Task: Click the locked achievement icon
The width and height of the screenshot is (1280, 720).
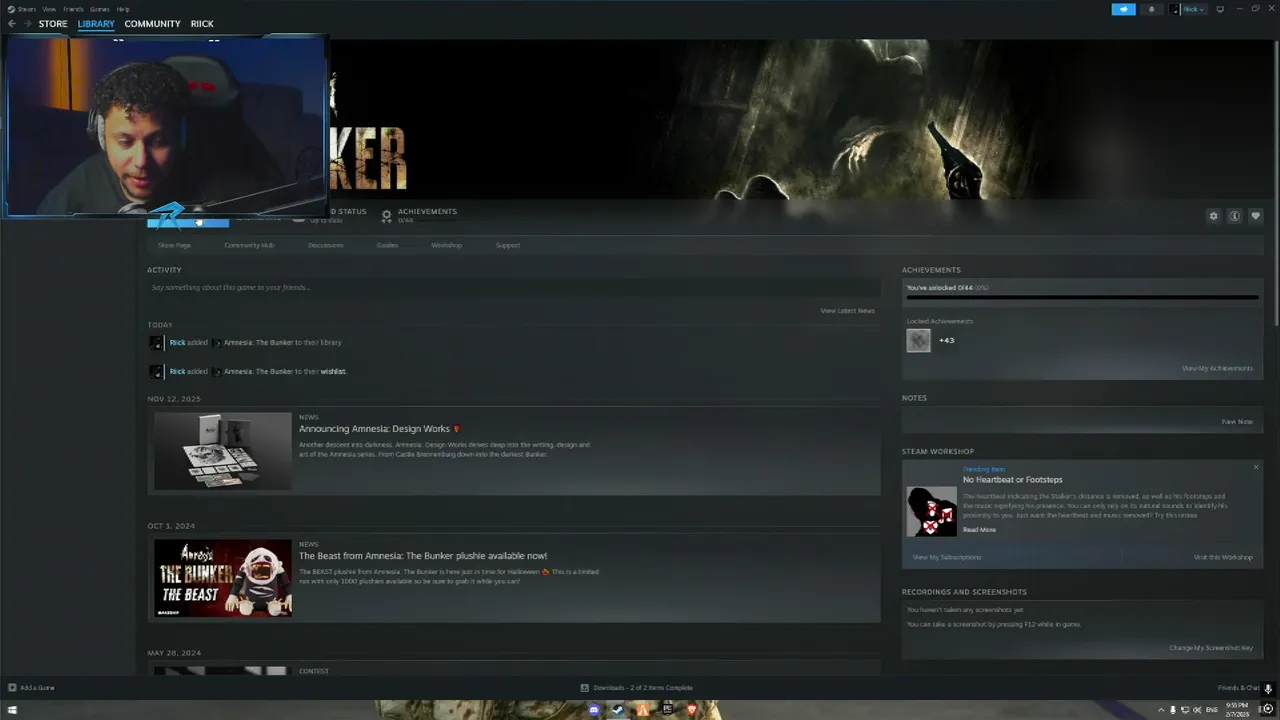Action: pos(918,340)
